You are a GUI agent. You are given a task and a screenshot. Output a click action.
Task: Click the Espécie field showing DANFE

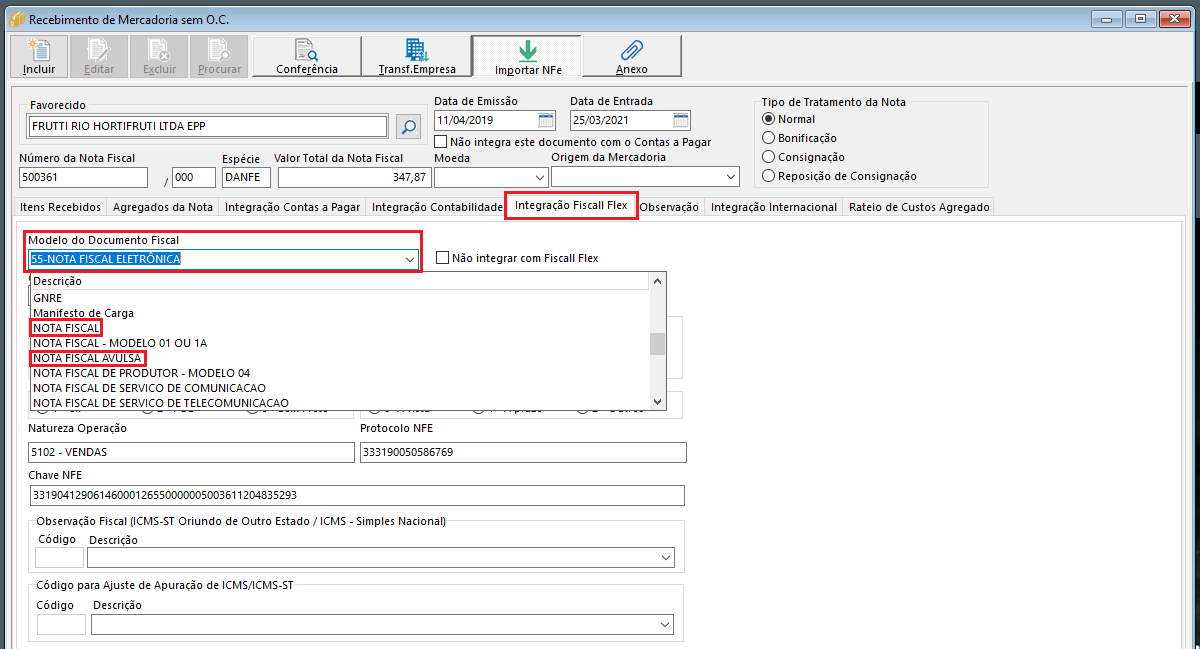[x=246, y=177]
